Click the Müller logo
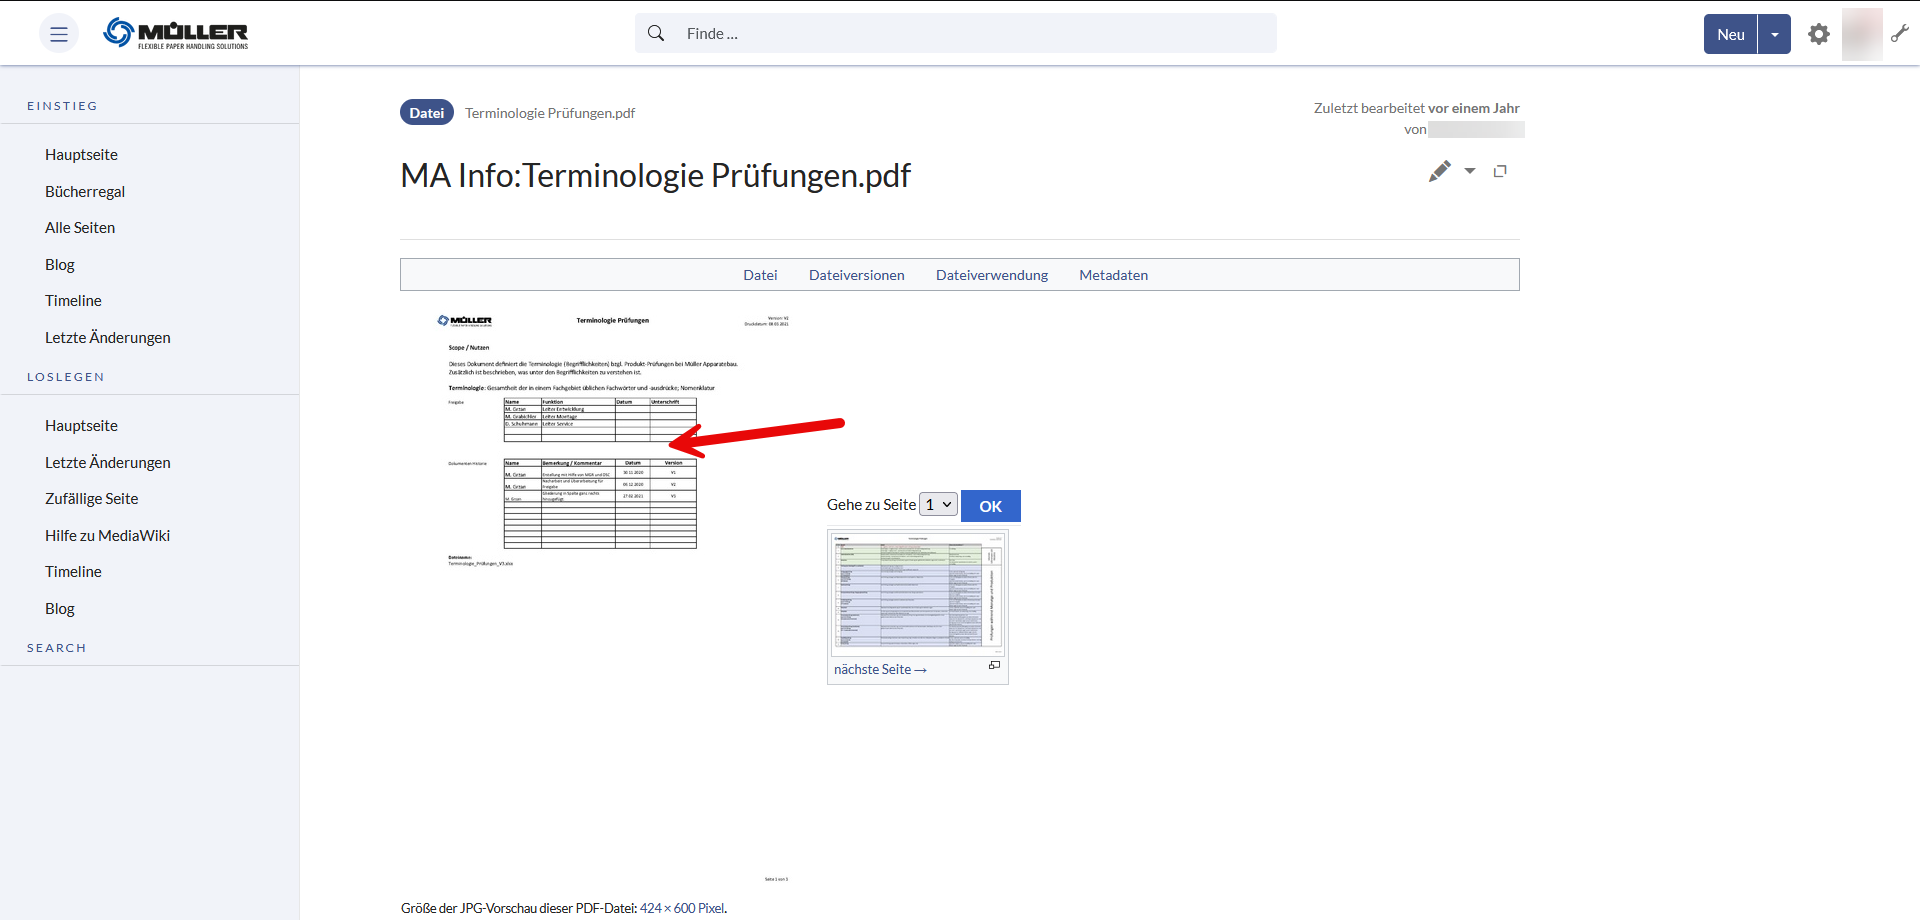 pos(176,33)
